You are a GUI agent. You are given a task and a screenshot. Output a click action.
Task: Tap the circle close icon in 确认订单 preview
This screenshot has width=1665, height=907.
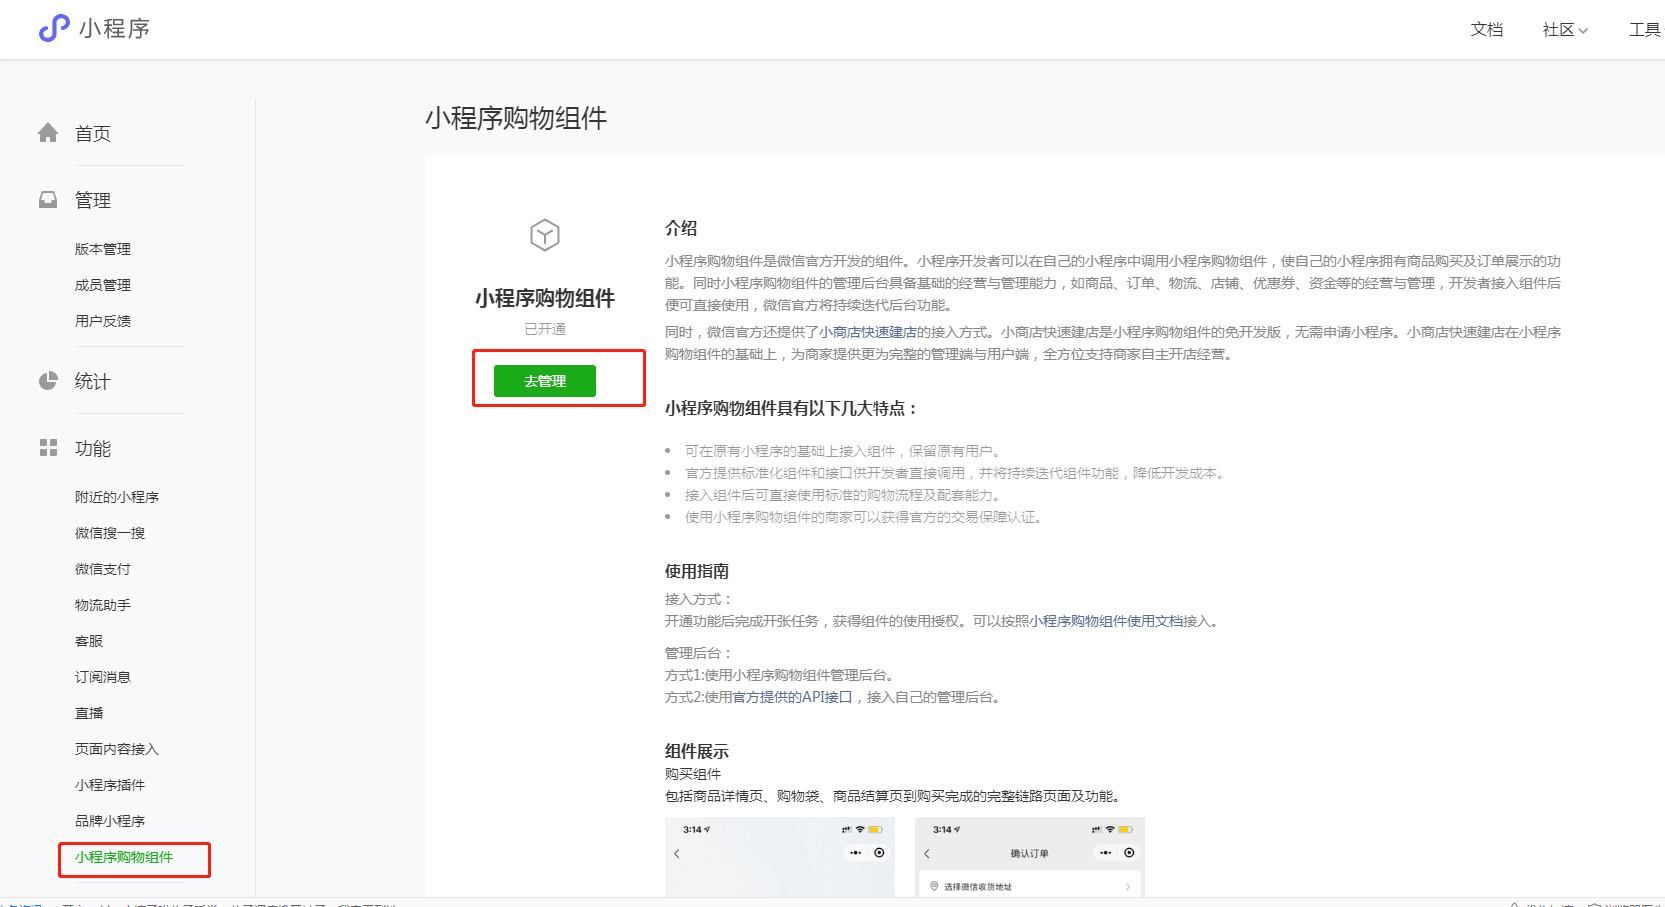(1129, 853)
